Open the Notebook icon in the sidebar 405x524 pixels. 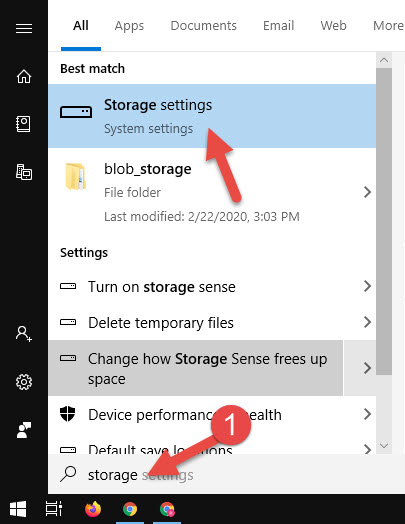click(24, 124)
